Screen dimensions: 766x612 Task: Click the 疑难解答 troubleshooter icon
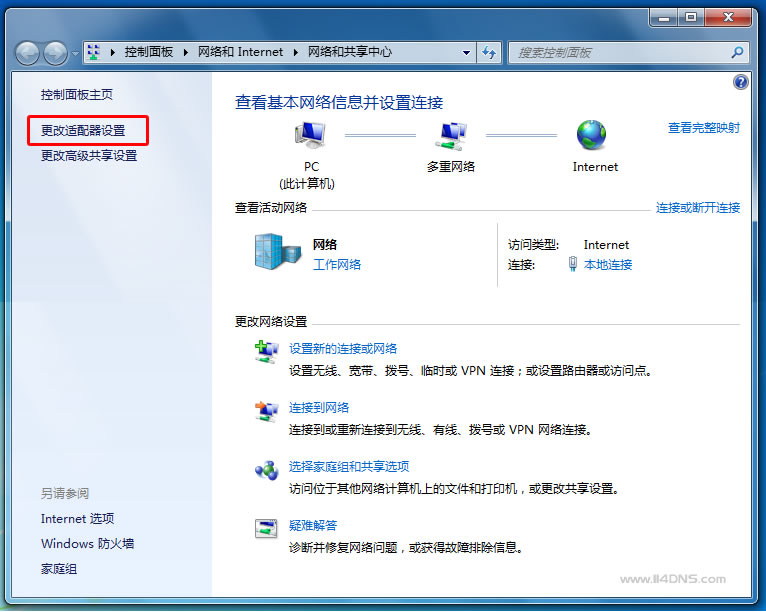click(x=266, y=528)
